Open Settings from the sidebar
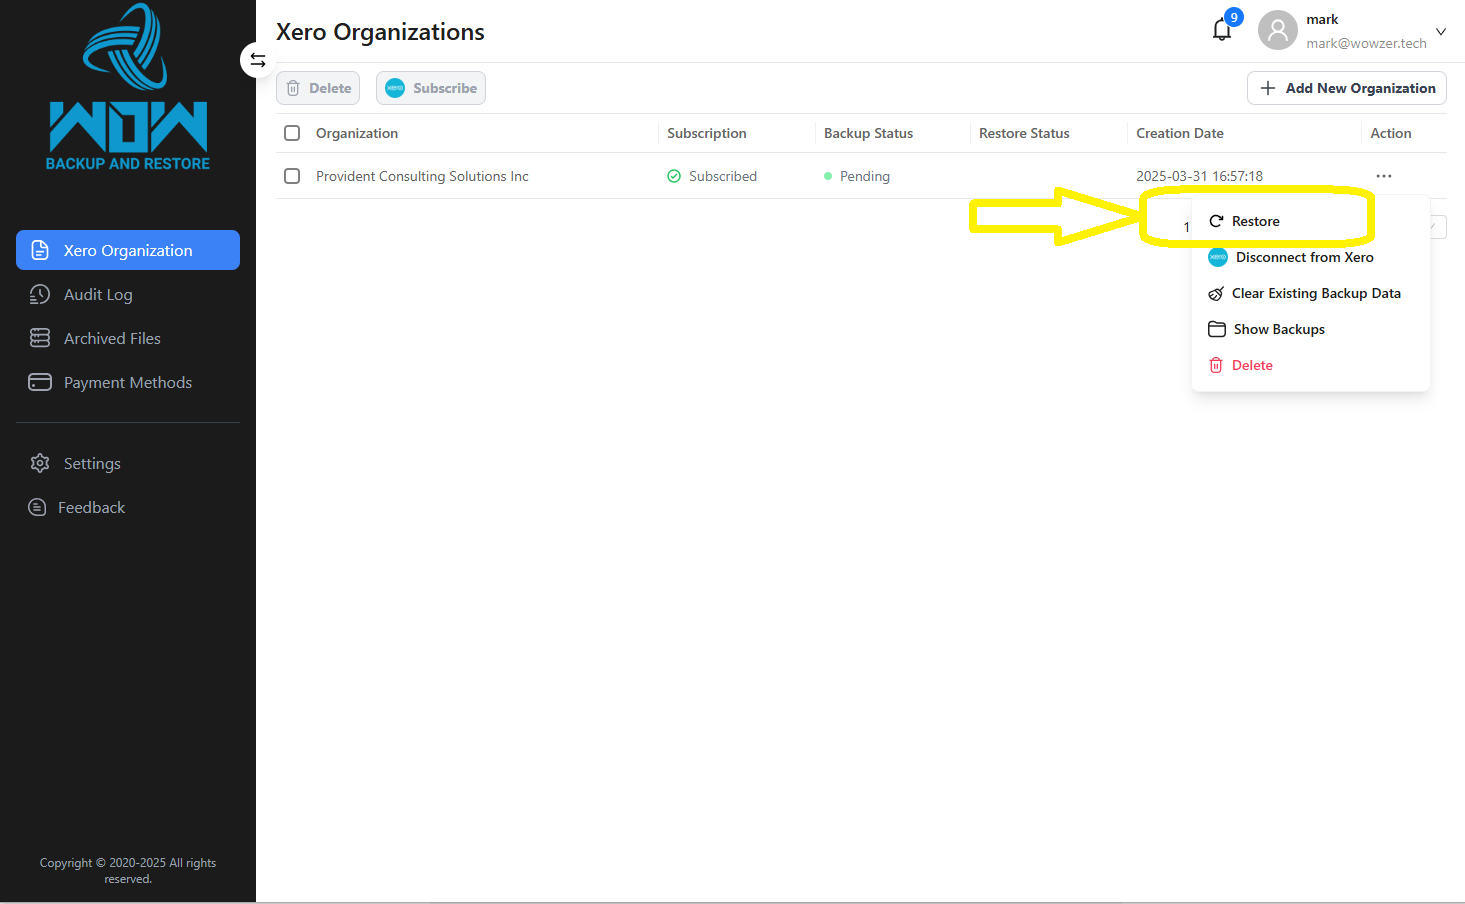Screen dimensions: 1465x904 click(x=92, y=463)
